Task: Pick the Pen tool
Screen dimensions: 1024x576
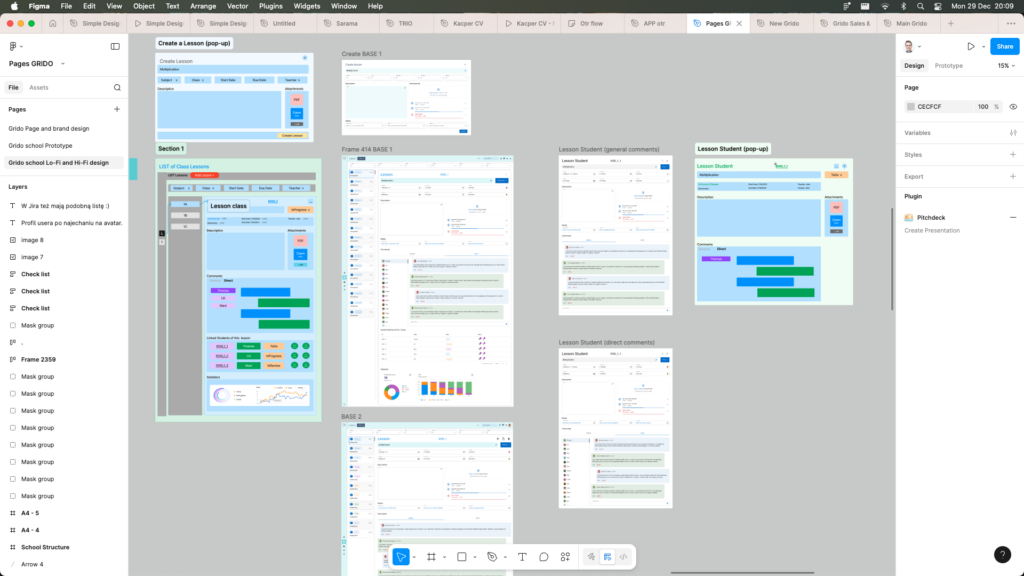Action: [x=491, y=557]
